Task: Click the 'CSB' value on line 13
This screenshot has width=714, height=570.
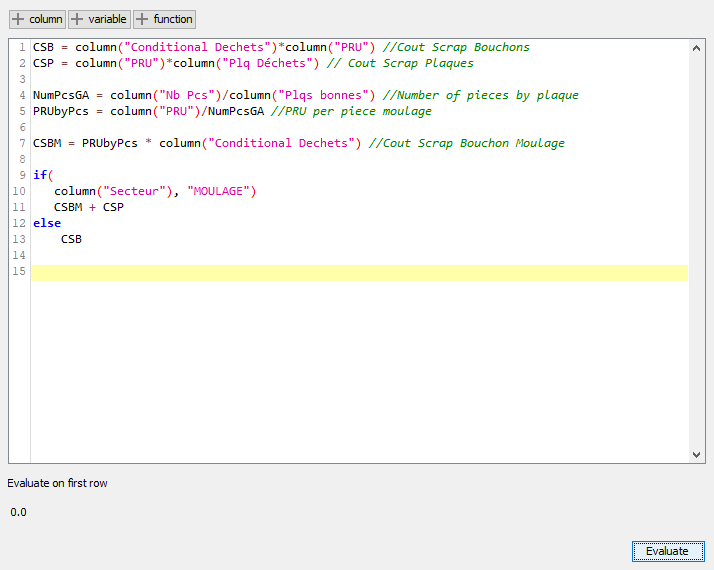Action: 71,239
